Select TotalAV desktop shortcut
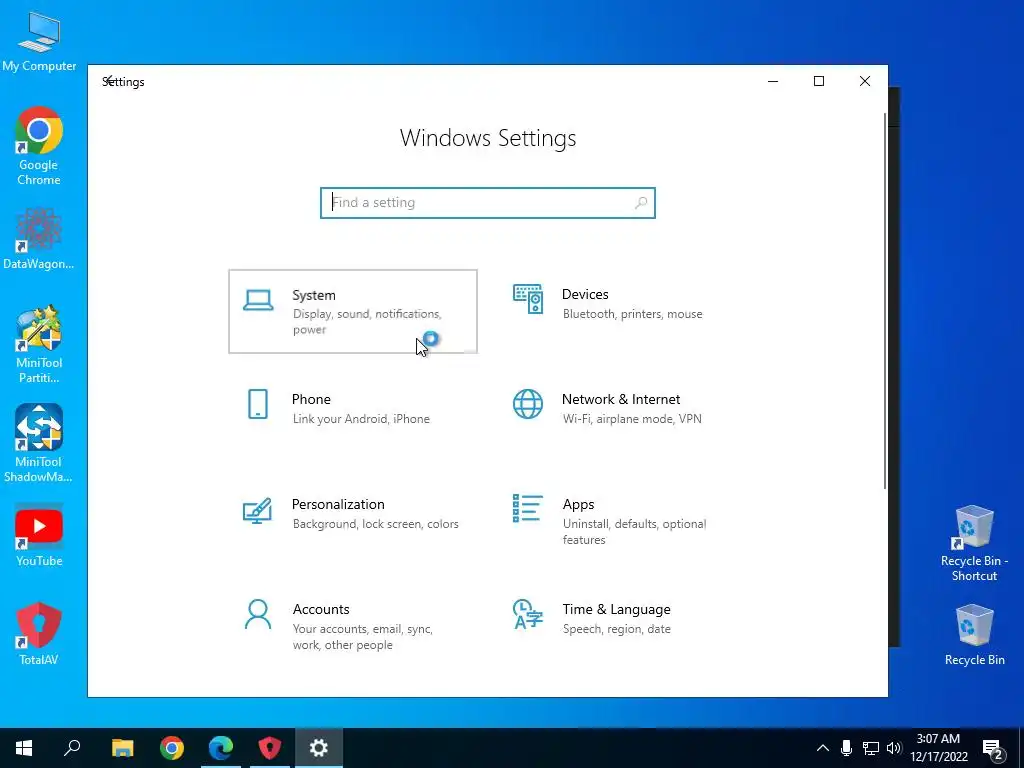Viewport: 1024px width, 768px height. click(39, 633)
